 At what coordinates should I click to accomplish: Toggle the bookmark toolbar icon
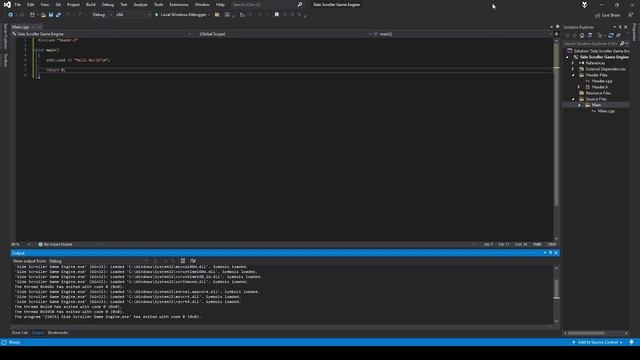pyautogui.click(x=277, y=15)
